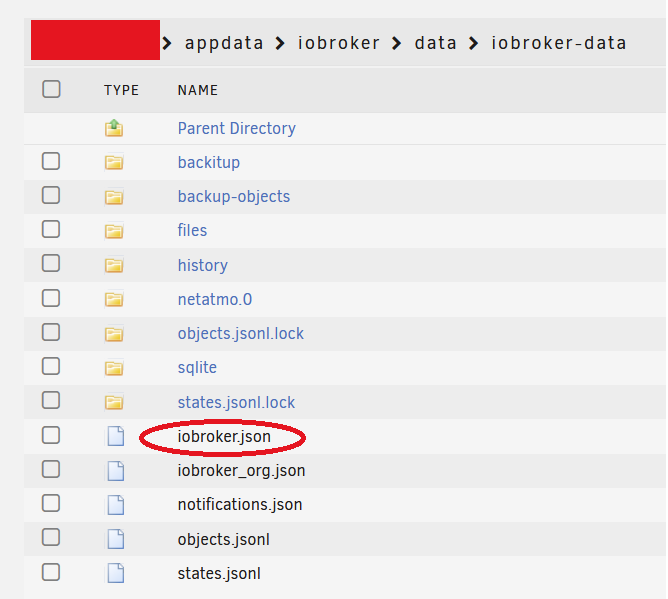Click the iobroker.json file icon
The width and height of the screenshot is (668, 599).
(x=115, y=436)
